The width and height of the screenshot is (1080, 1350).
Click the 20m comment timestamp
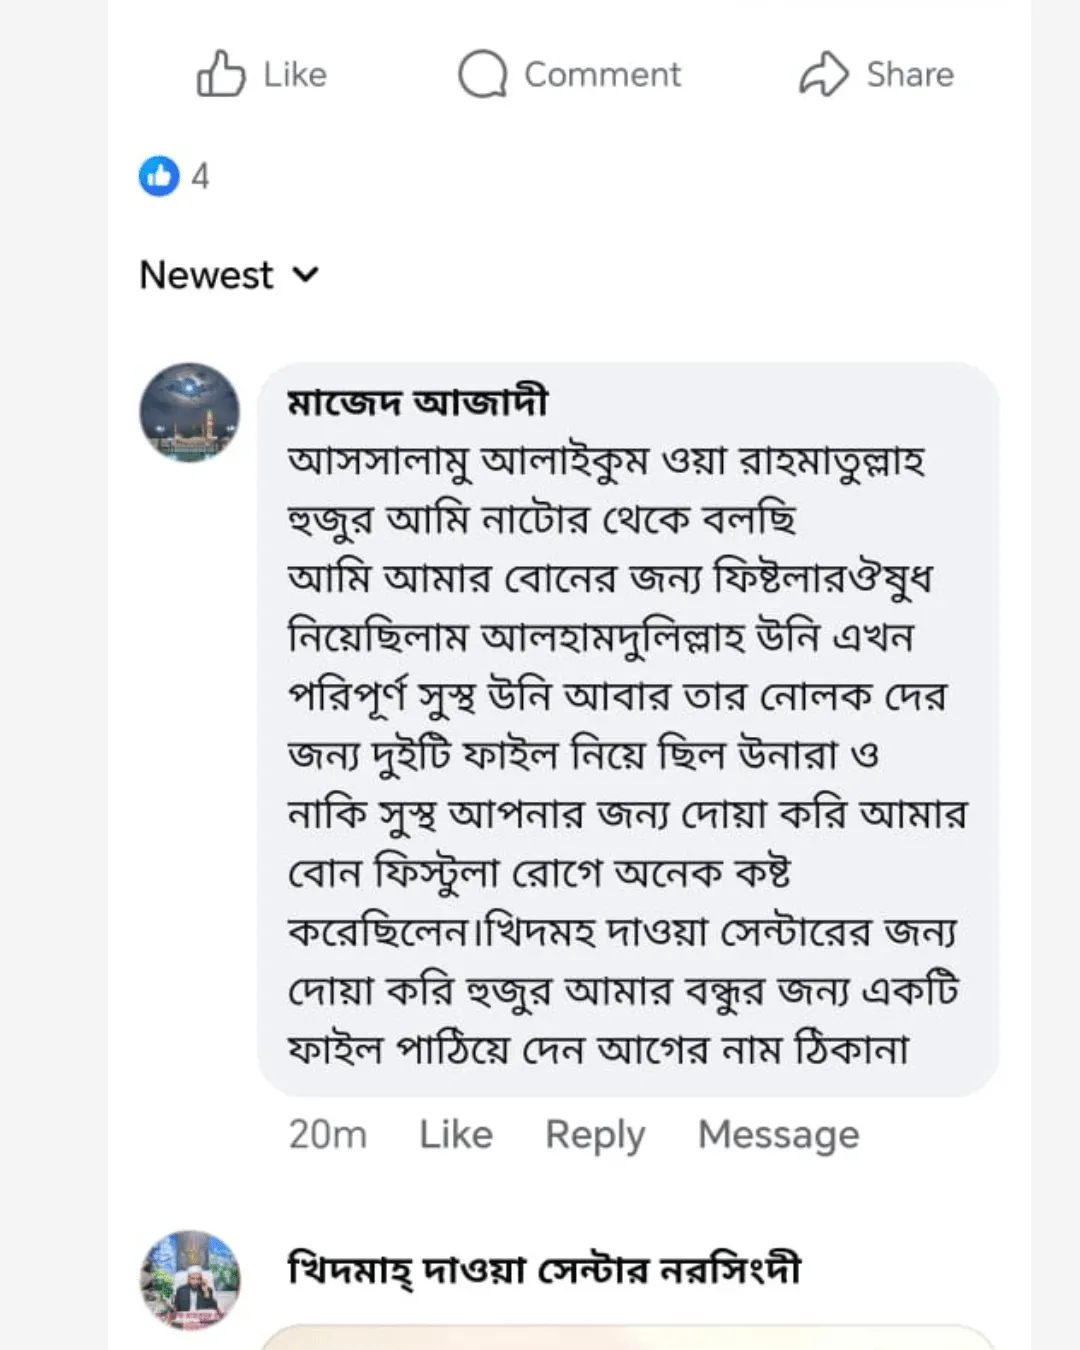(327, 1135)
